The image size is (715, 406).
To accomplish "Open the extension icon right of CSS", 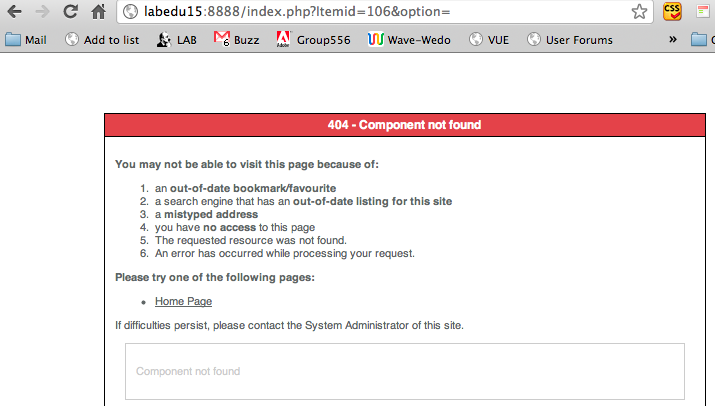I will 703,11.
